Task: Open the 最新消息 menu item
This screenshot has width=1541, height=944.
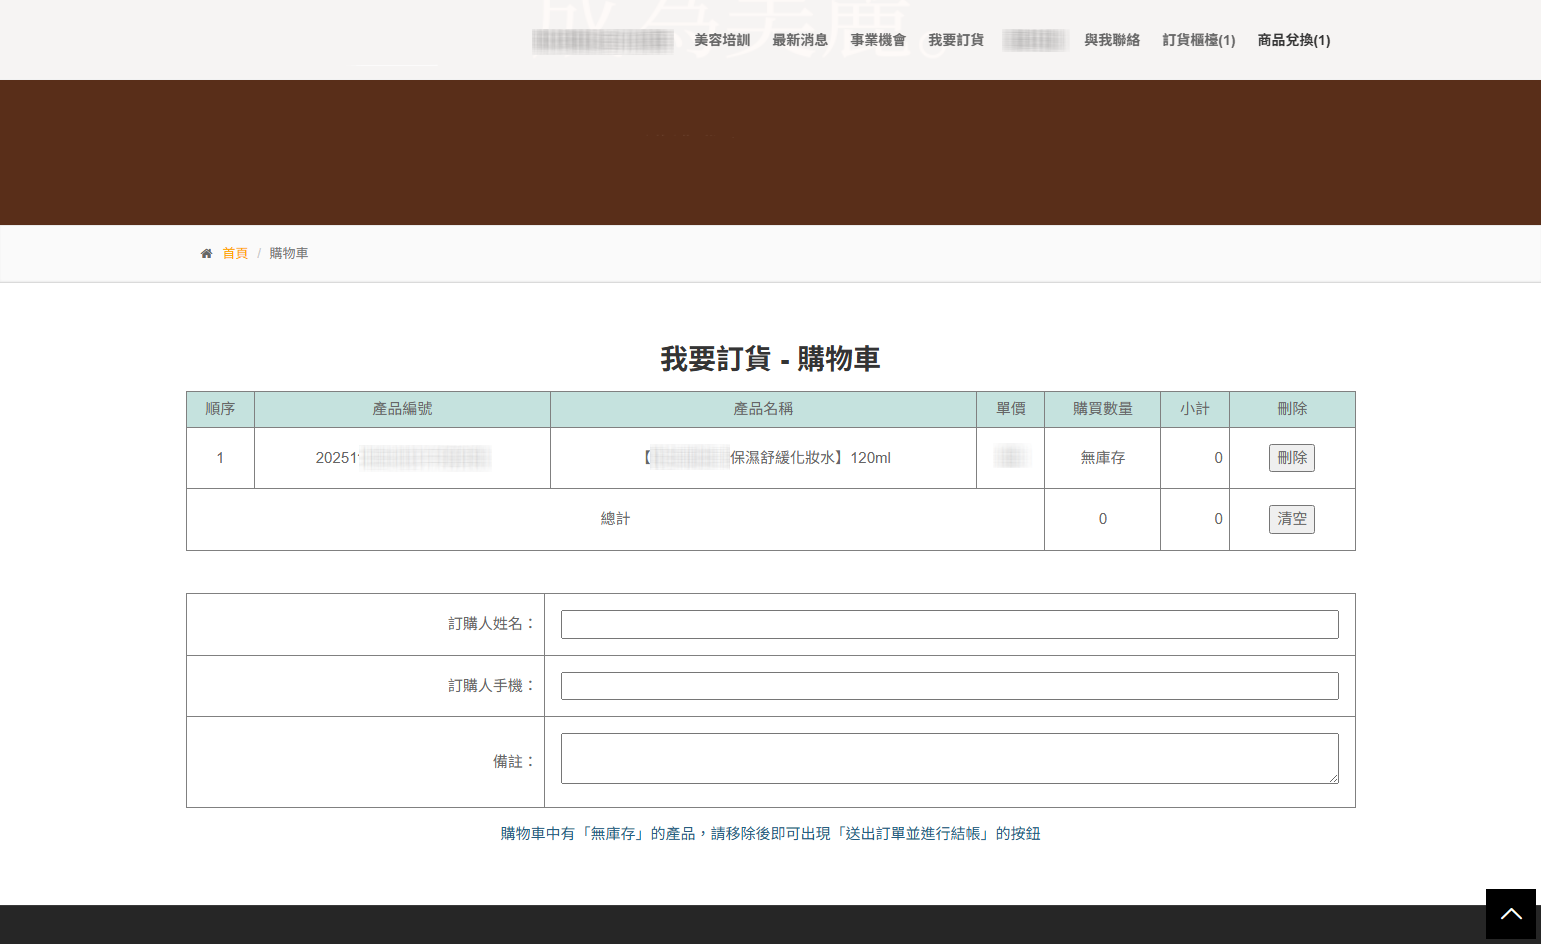Action: [x=800, y=40]
